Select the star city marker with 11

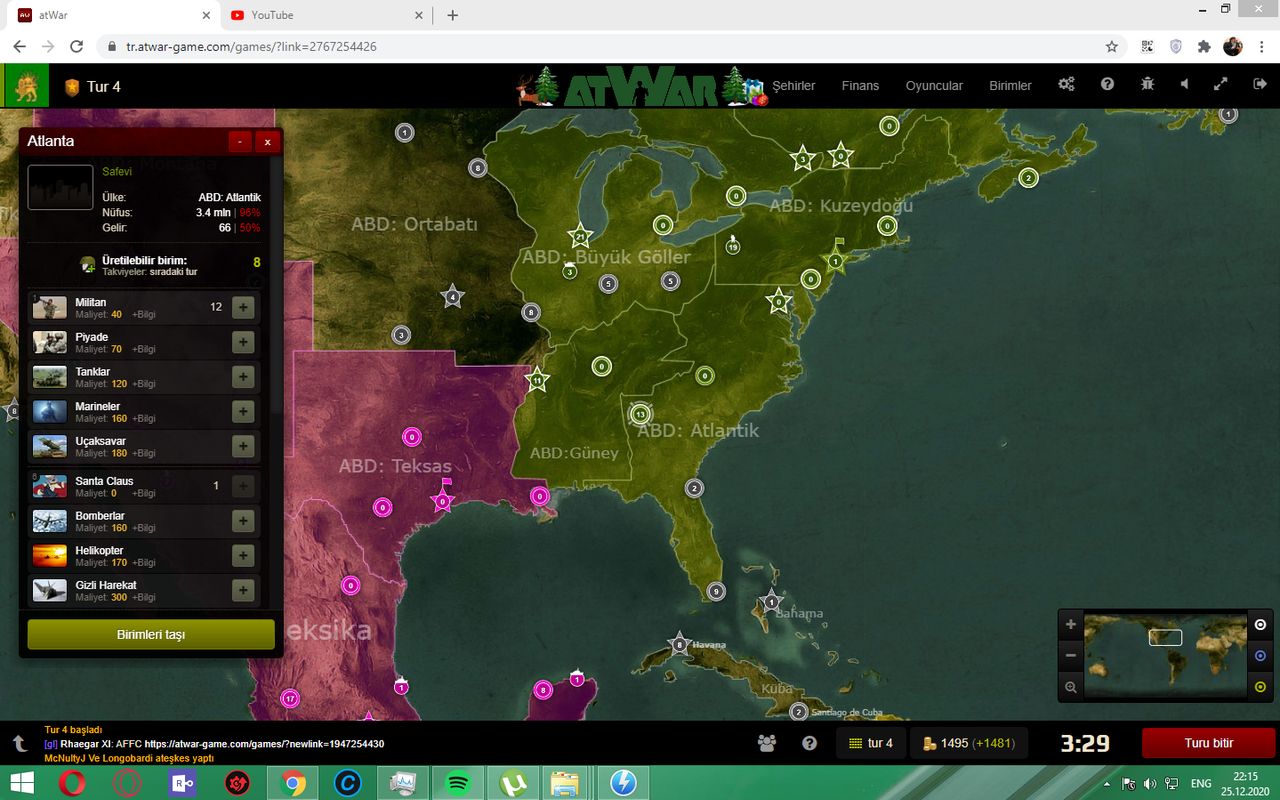coord(537,380)
